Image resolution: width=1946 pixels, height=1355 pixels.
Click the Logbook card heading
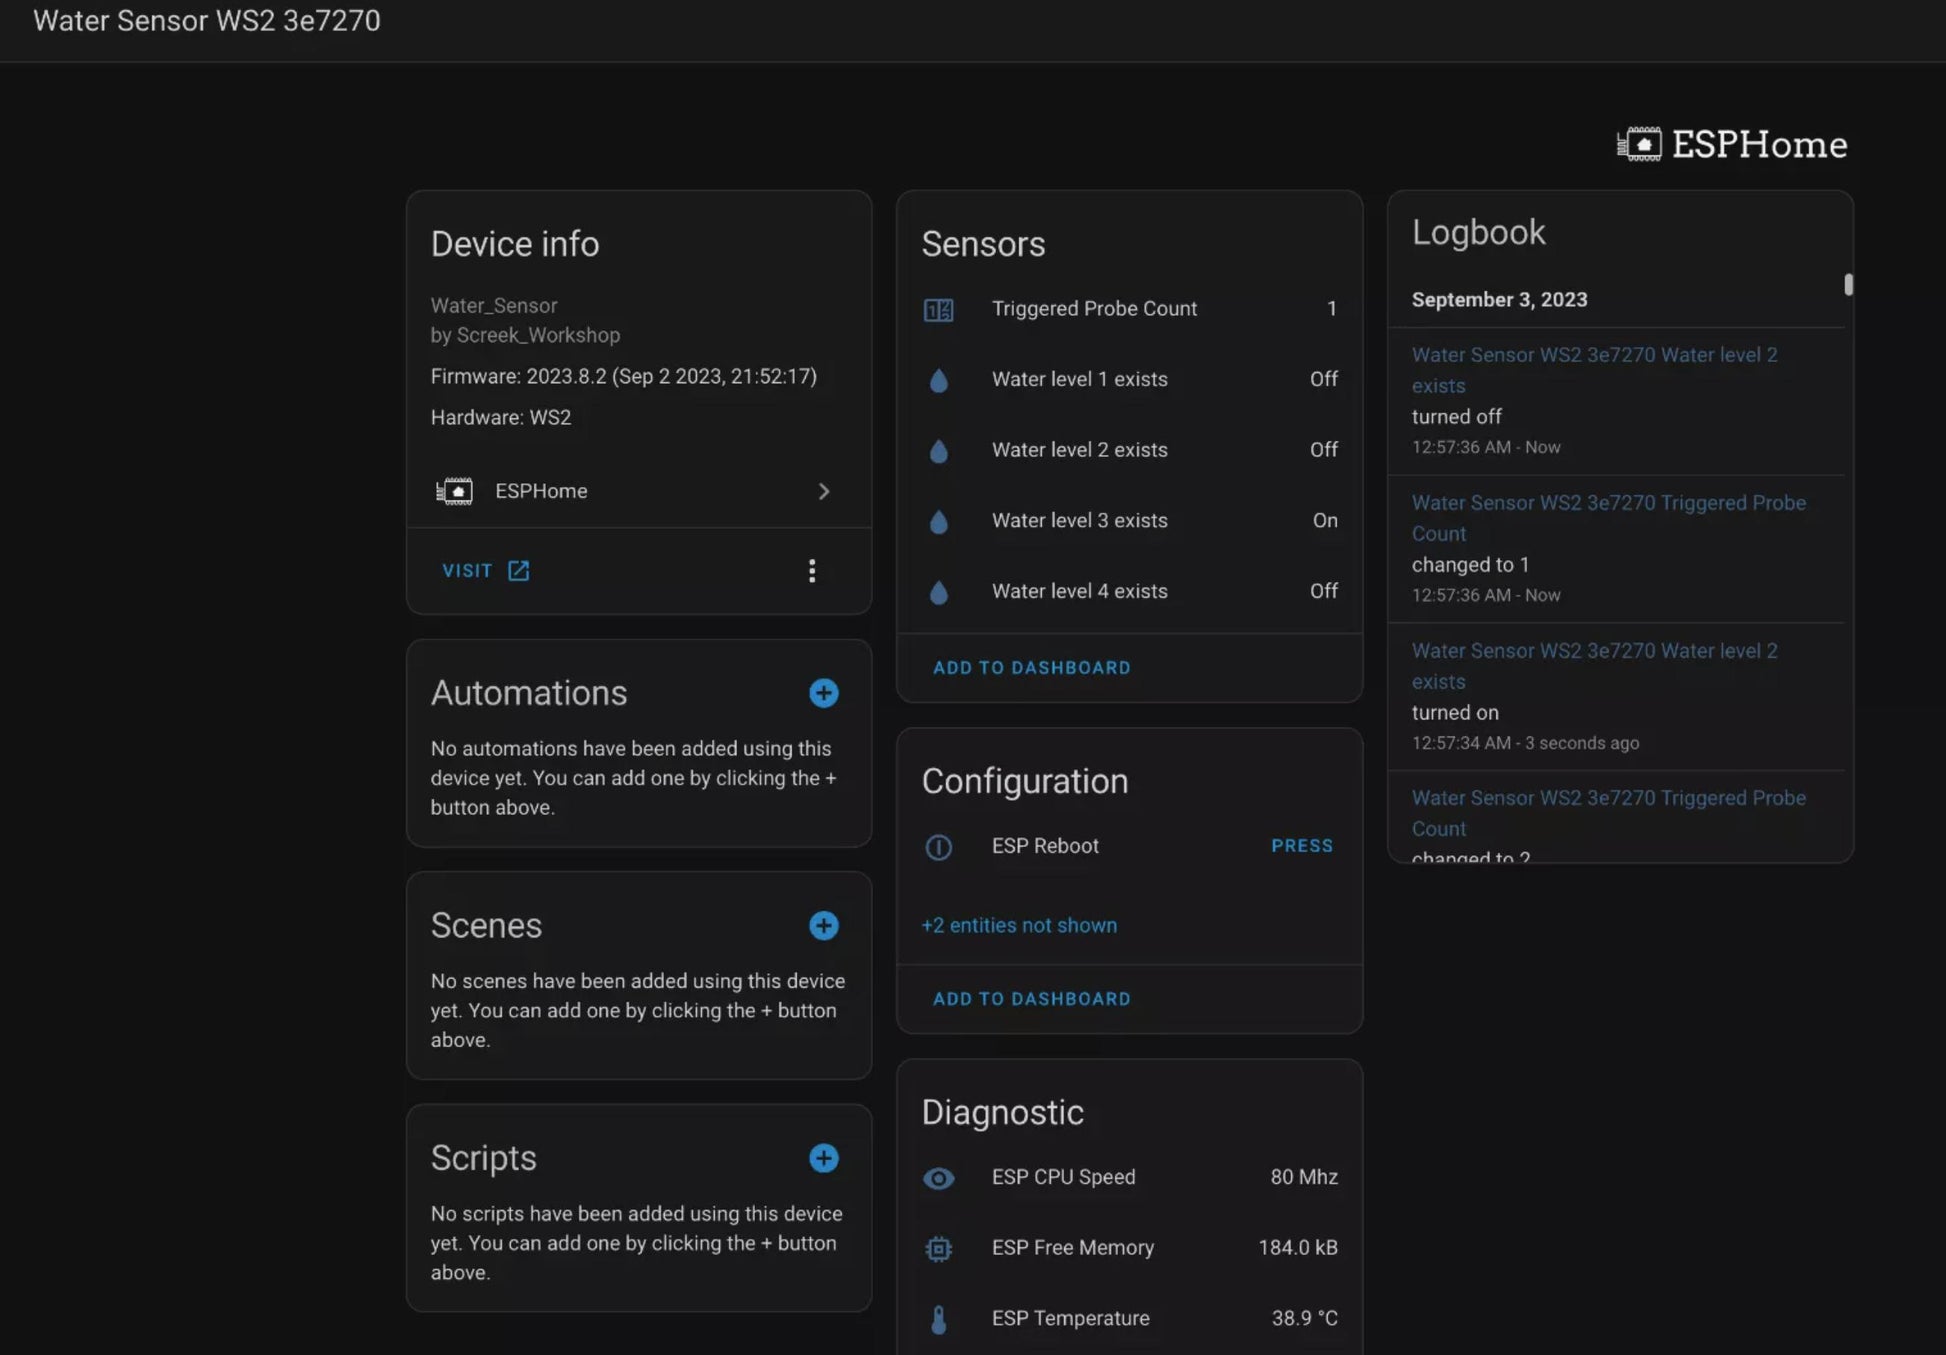click(x=1478, y=232)
